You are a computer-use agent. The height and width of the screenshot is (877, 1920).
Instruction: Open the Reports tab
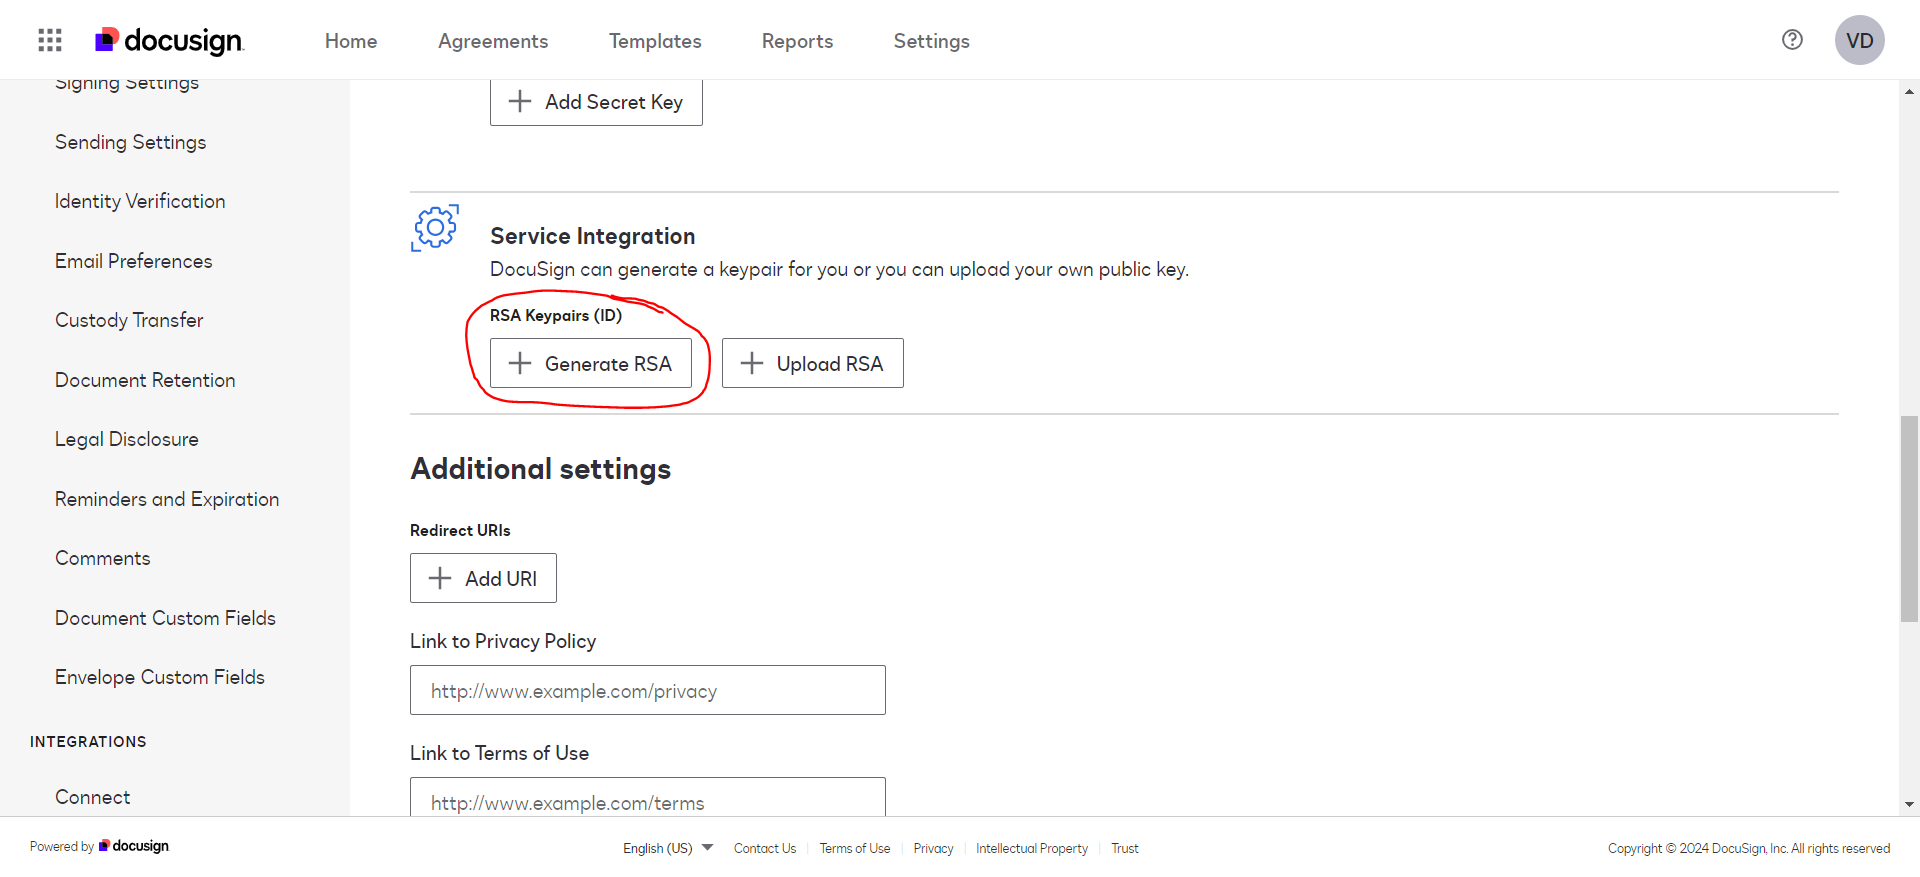797,41
